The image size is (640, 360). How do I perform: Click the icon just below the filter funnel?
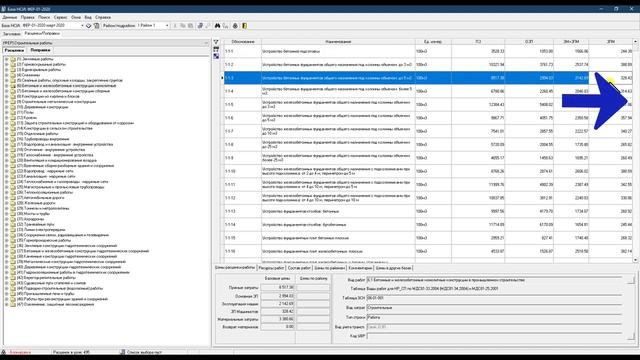coord(216,49)
